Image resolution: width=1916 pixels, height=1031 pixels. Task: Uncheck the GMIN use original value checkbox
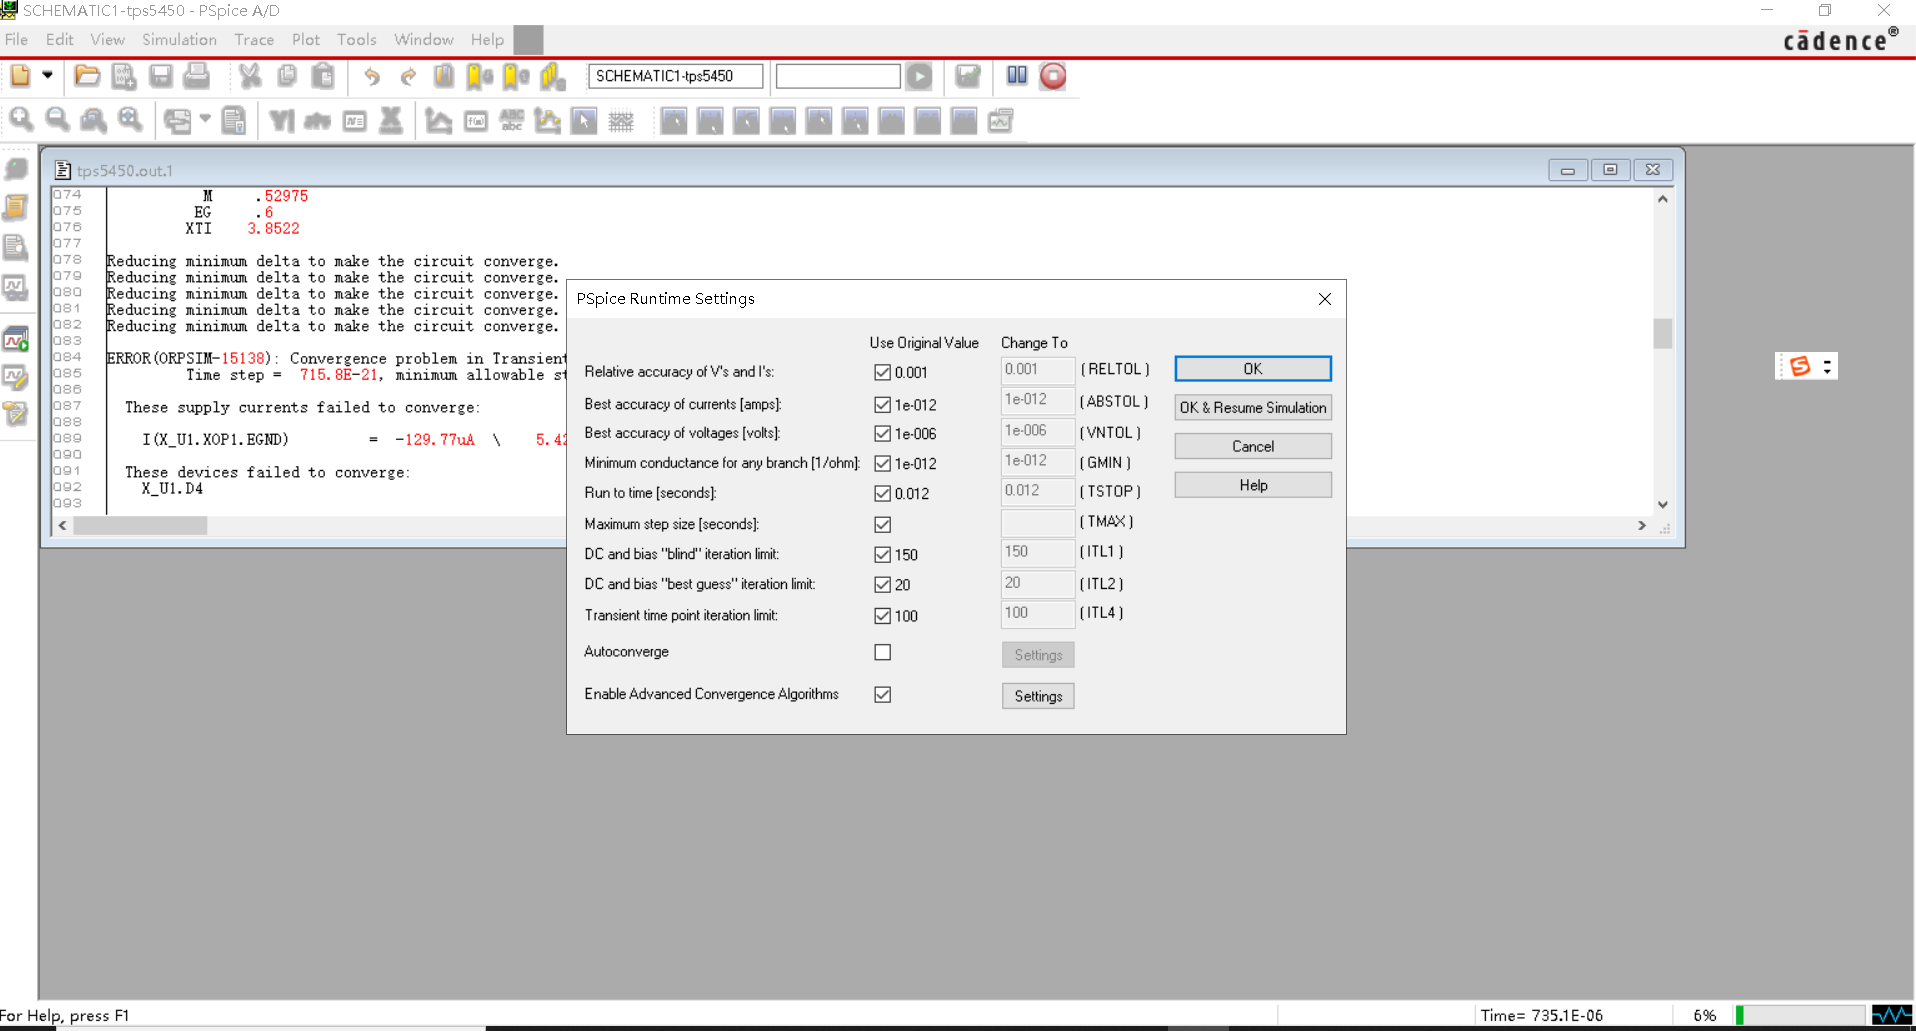click(882, 464)
